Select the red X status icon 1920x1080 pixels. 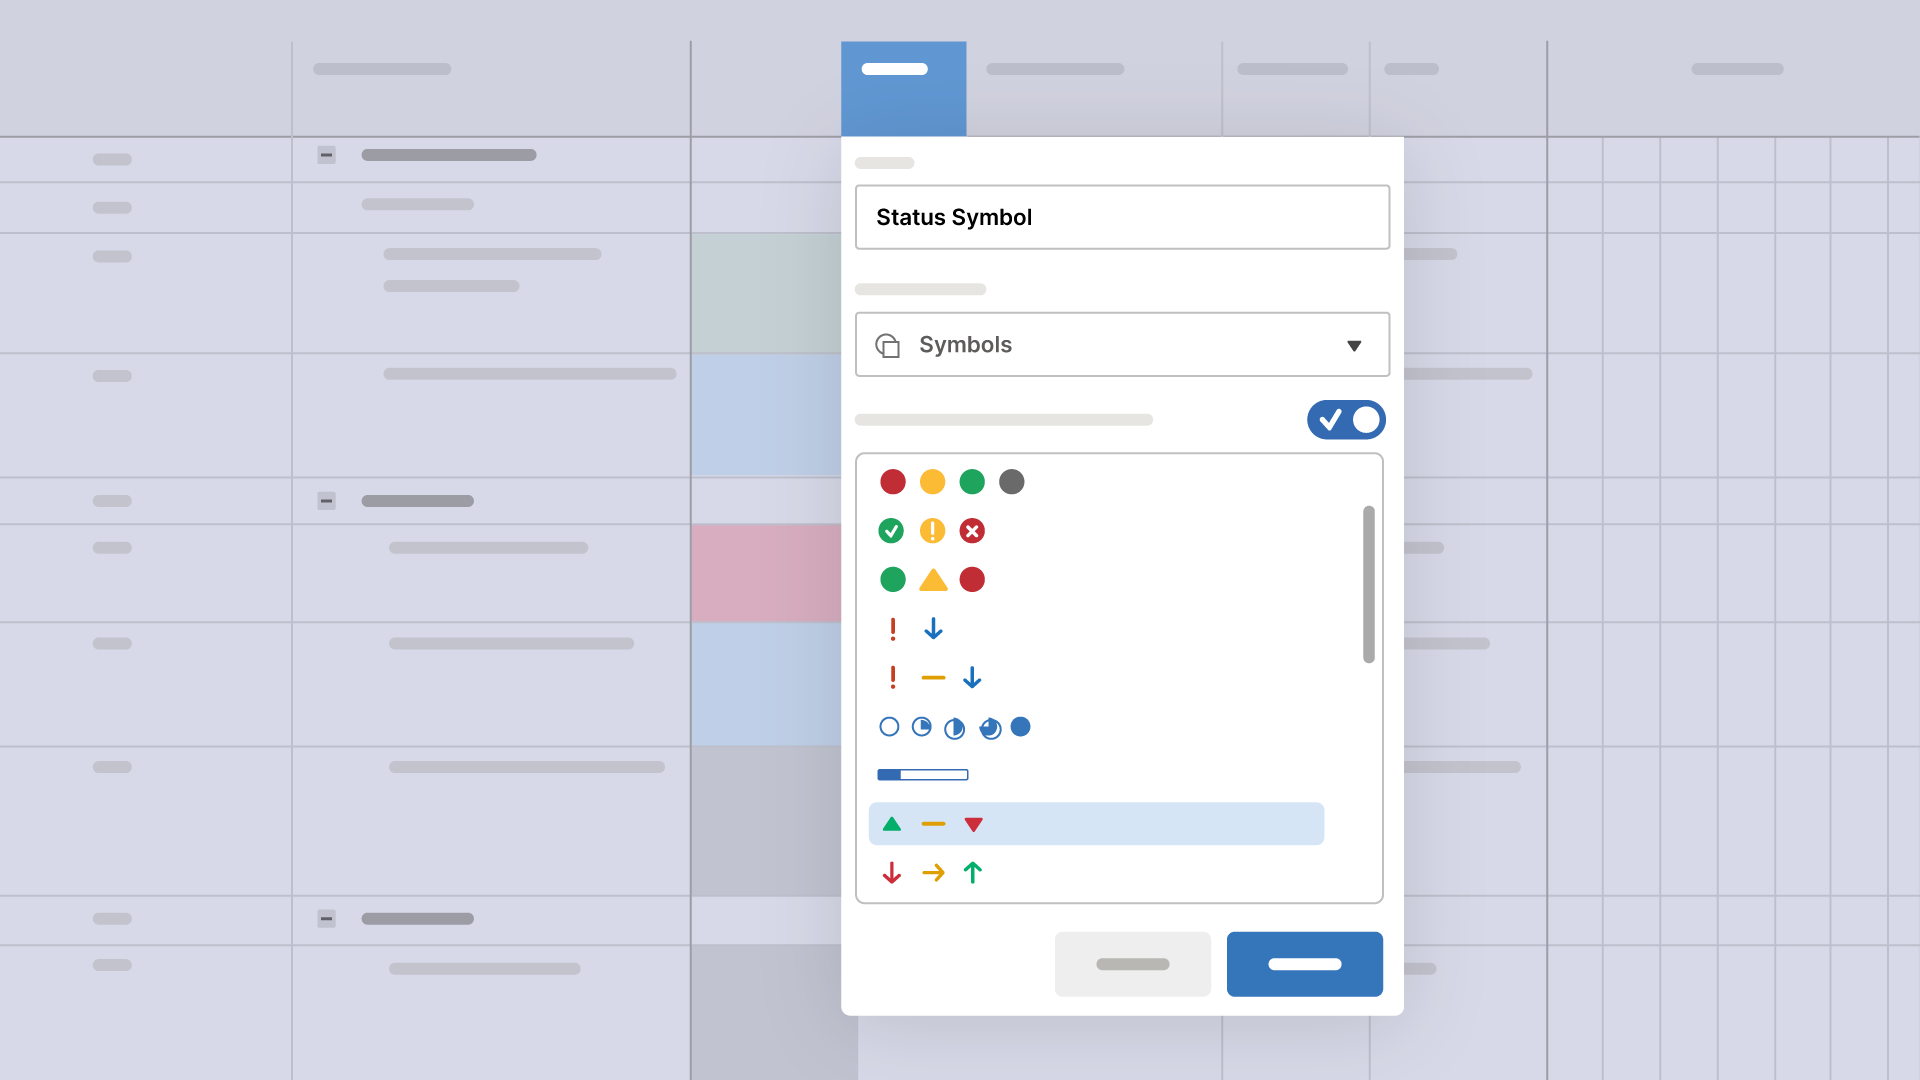972,530
